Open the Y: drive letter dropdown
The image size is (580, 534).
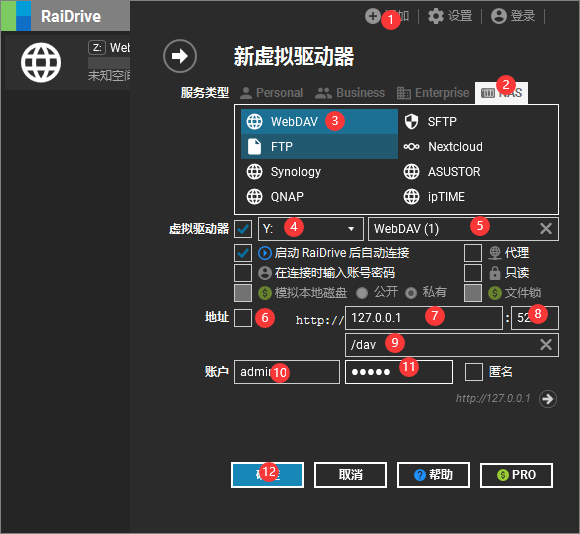[311, 229]
